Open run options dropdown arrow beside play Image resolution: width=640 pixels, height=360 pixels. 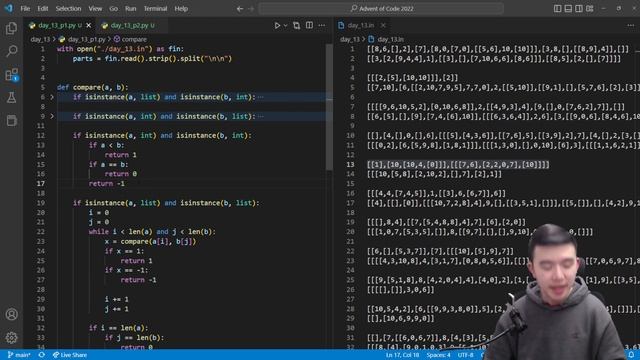tap(285, 25)
